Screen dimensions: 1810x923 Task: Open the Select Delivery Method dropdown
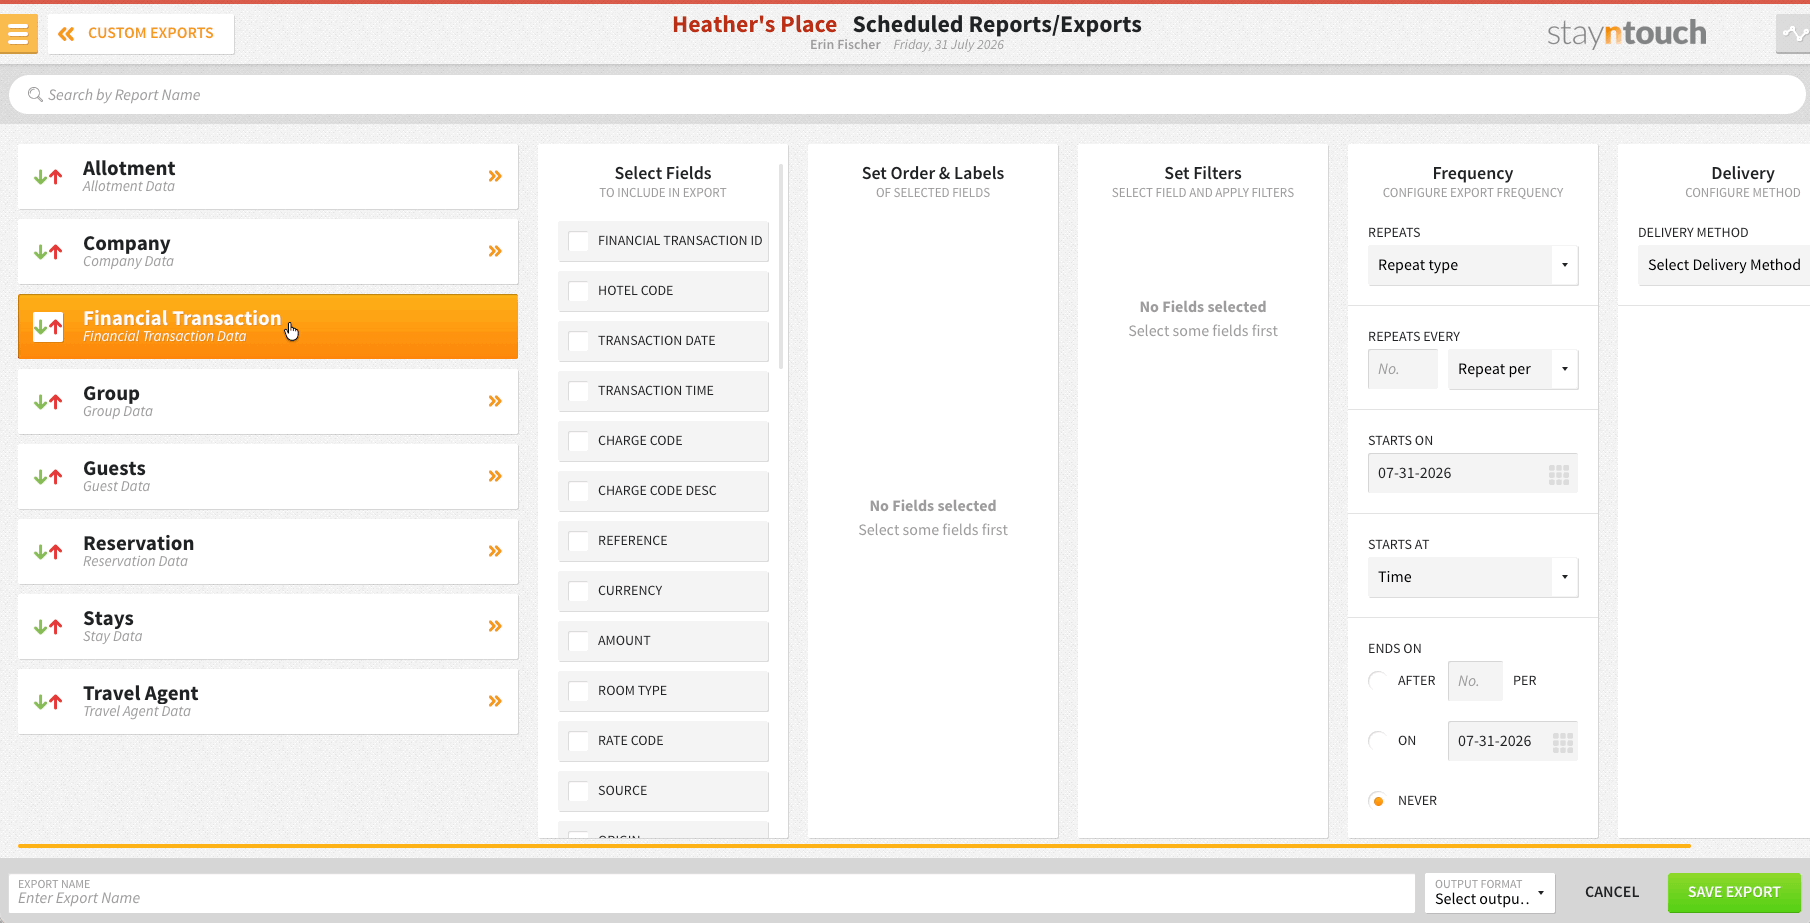coord(1724,265)
